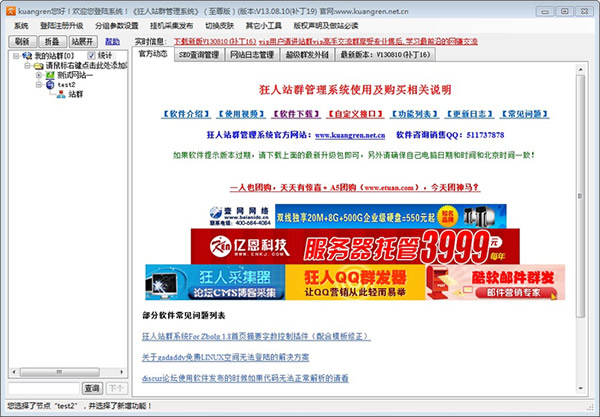Switch to the SEO查询管理 tab
Image resolution: width=600 pixels, height=417 pixels.
199,55
